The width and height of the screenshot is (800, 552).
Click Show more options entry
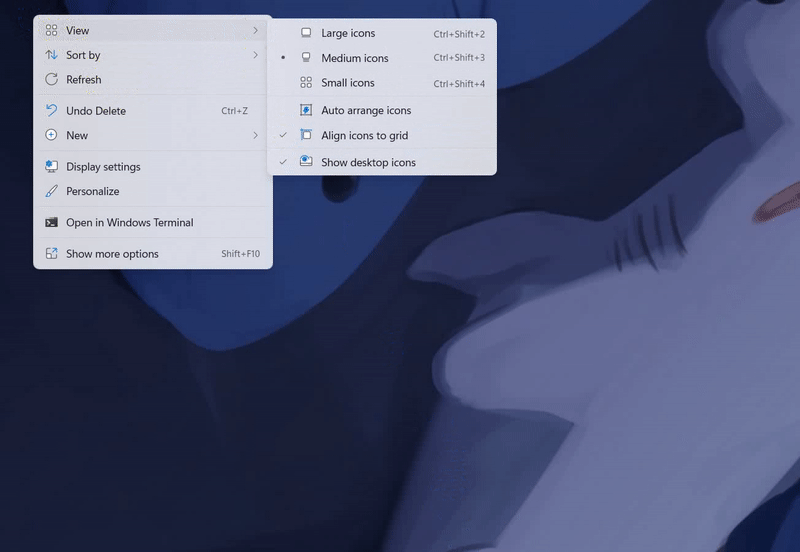coord(153,254)
